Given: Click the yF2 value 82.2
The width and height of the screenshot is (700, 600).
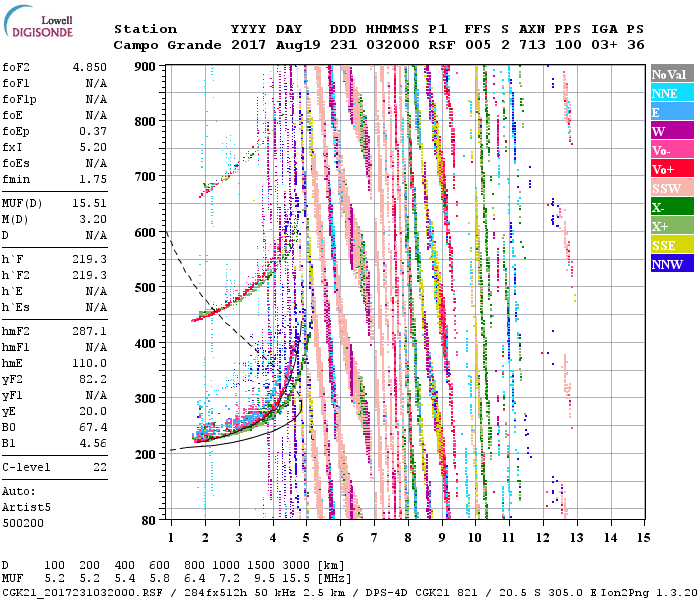Looking at the screenshot, I should 93,379.
